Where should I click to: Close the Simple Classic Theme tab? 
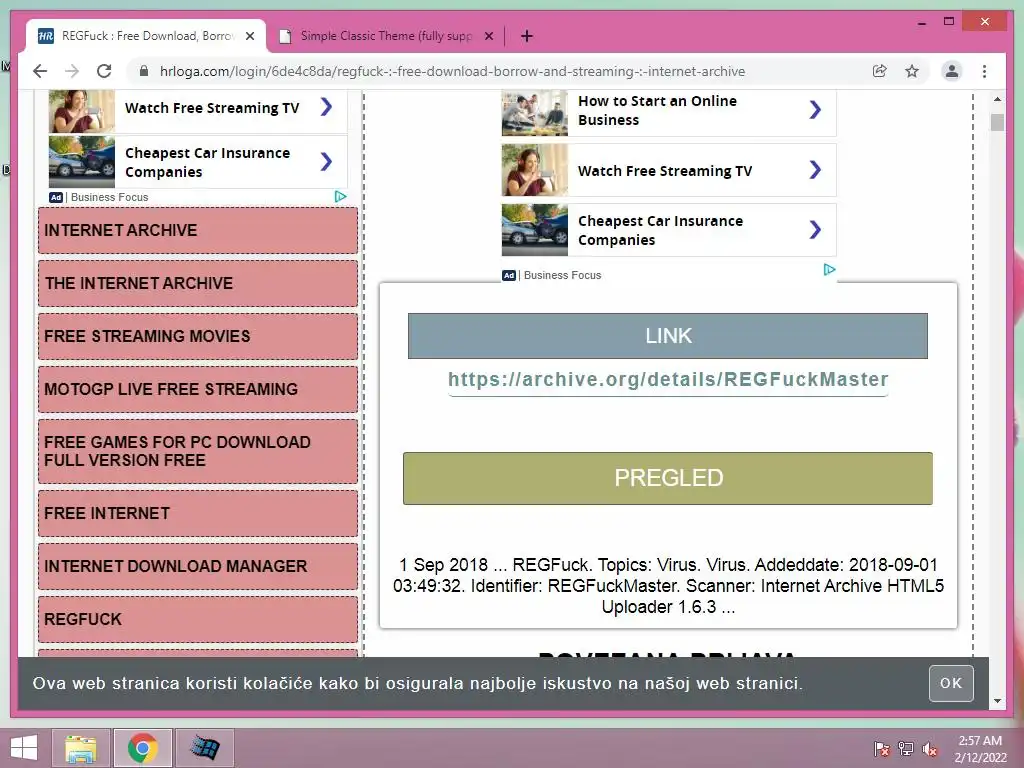point(488,36)
